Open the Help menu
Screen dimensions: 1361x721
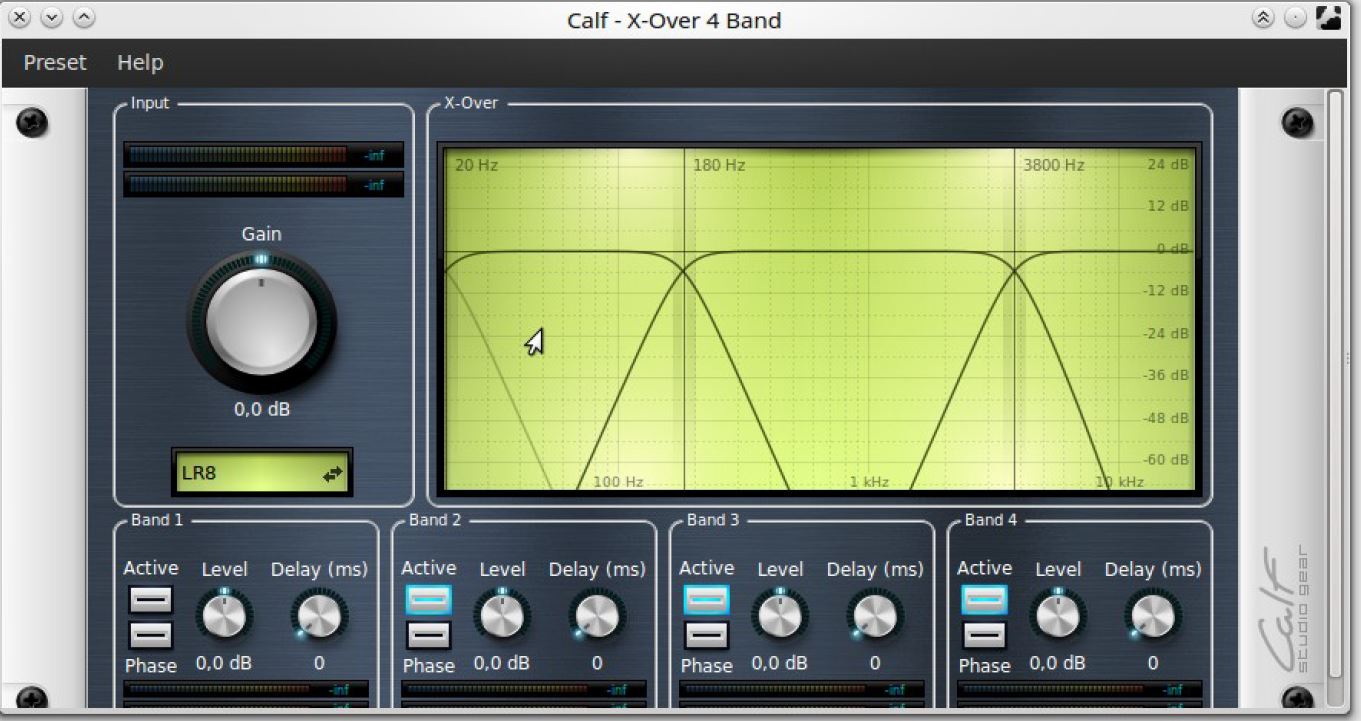pyautogui.click(x=140, y=62)
